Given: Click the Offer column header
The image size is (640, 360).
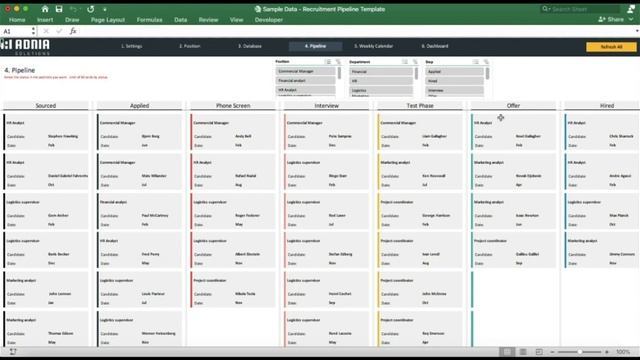Looking at the screenshot, I should coord(513,105).
